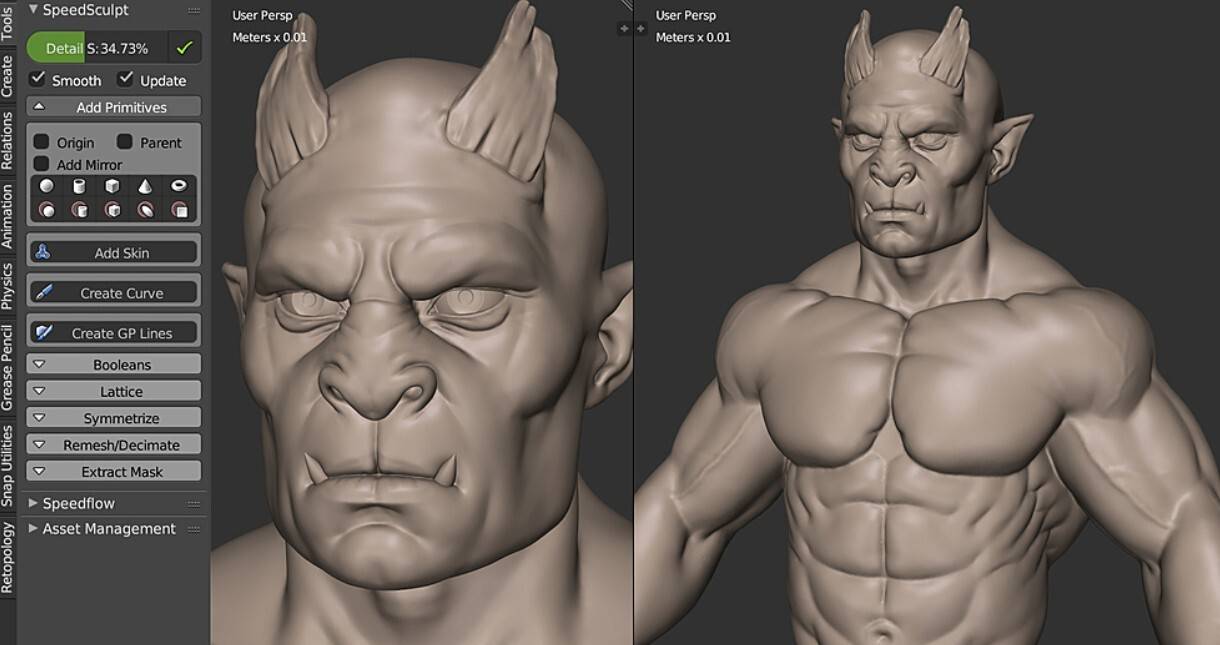Select the cone primitive icon
Viewport: 1220px width, 645px height.
[144, 186]
